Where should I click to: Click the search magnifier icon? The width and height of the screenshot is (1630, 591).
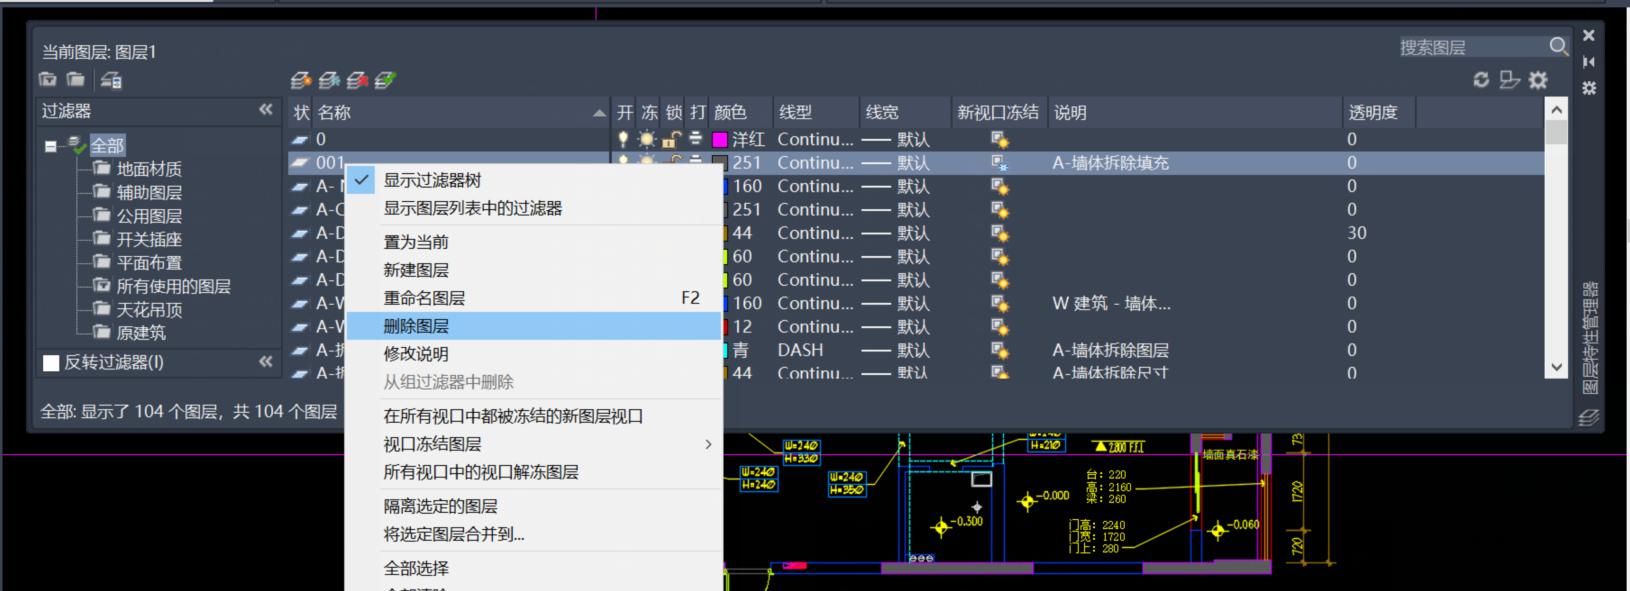[x=1558, y=46]
